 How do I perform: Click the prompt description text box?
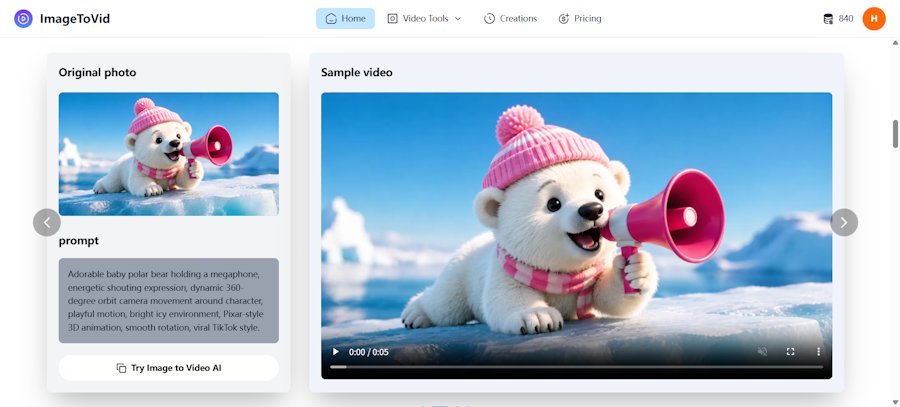[x=169, y=301]
